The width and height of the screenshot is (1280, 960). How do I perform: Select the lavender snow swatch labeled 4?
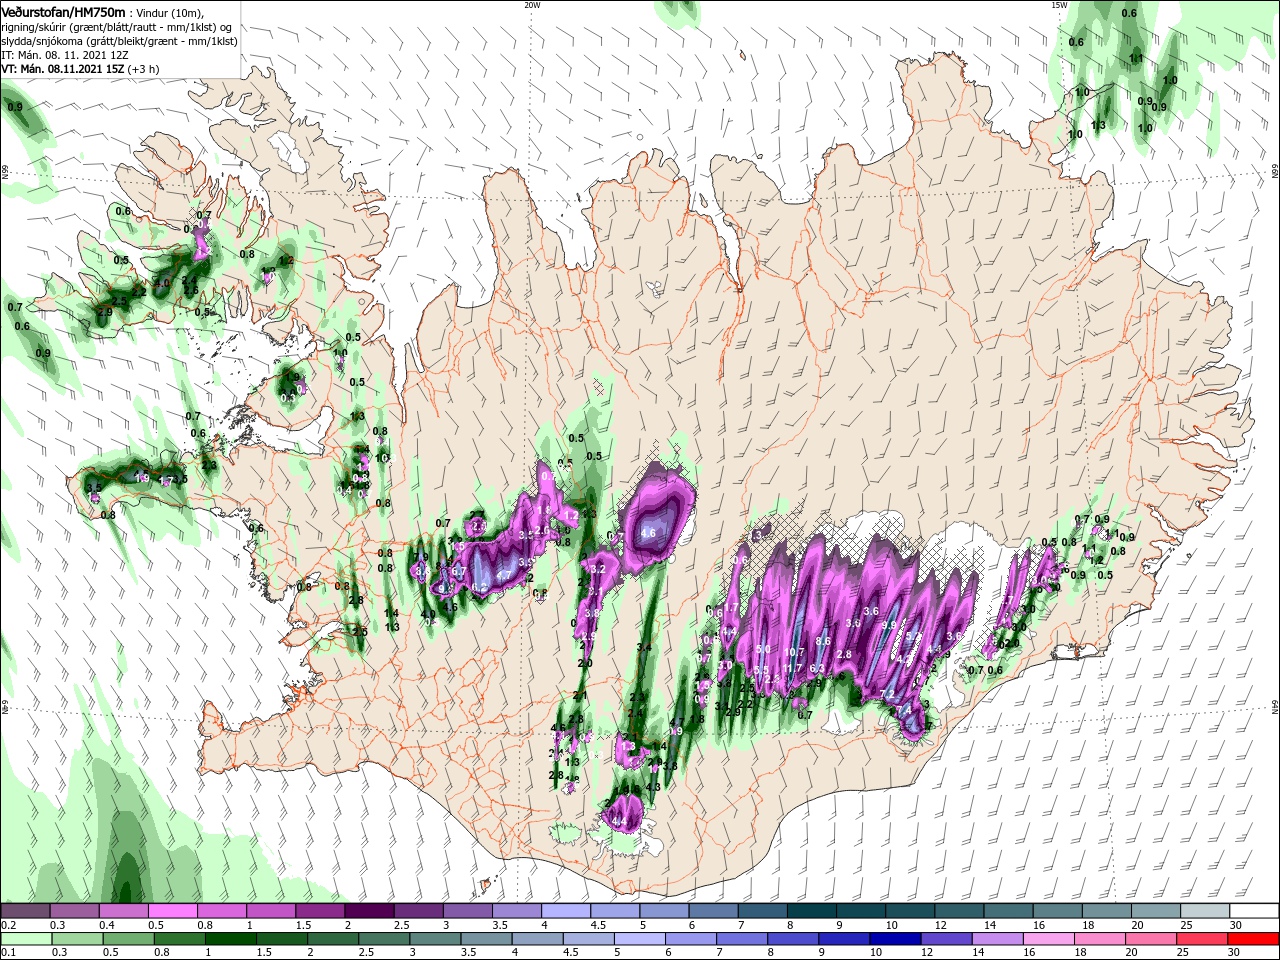pyautogui.click(x=565, y=911)
